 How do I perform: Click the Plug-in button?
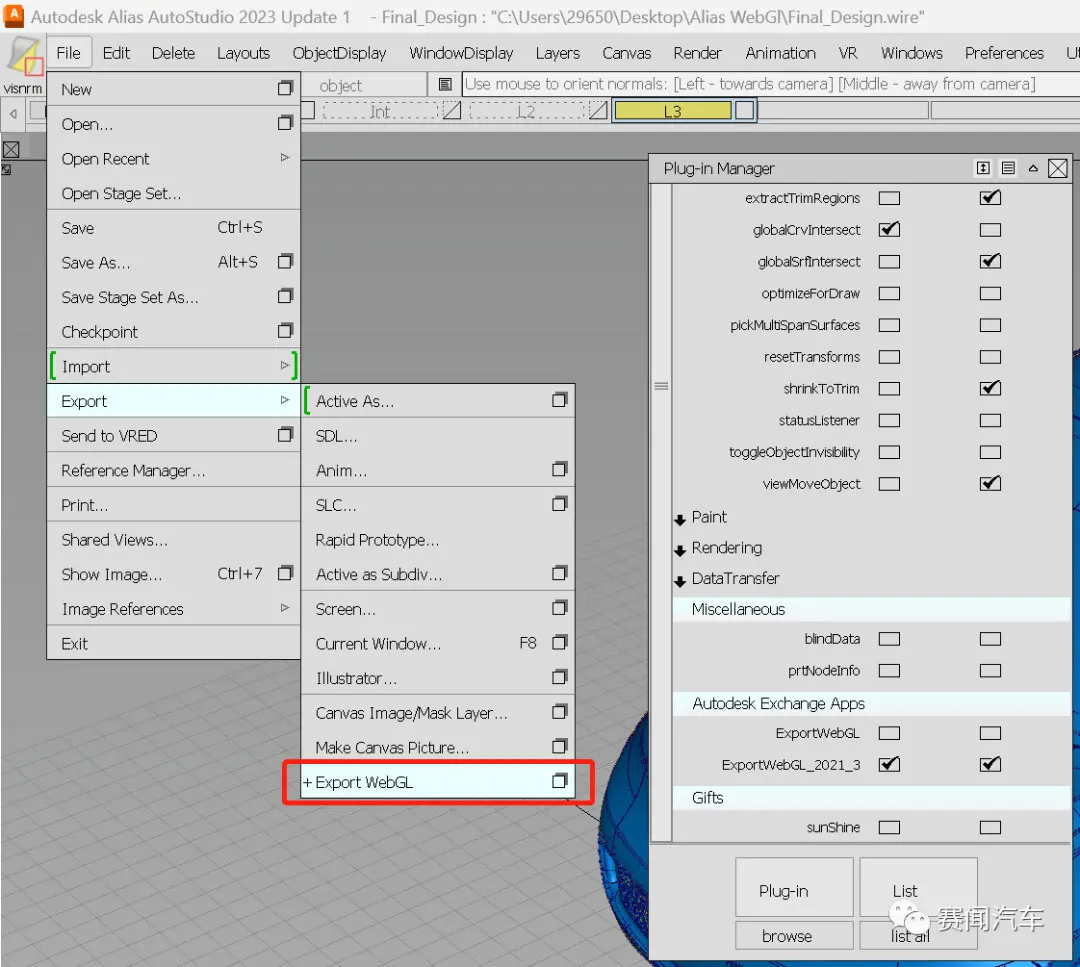click(x=794, y=887)
